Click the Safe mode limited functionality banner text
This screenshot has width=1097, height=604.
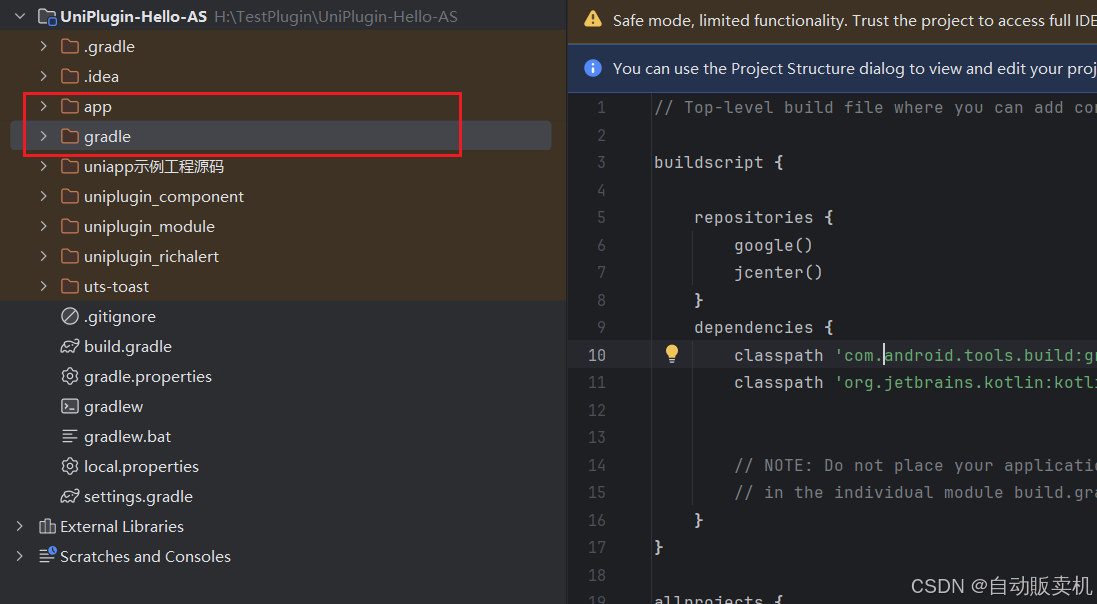pos(854,20)
